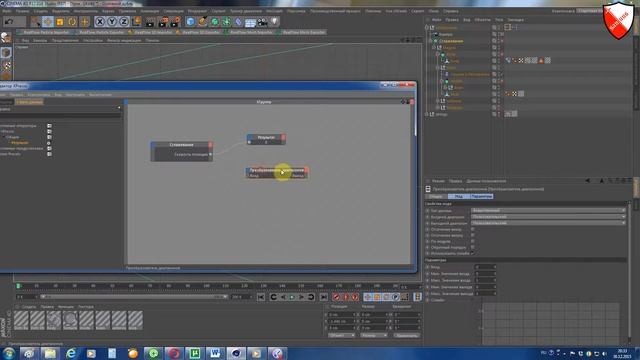
Task: Activate the Move tool
Action: click(48, 21)
